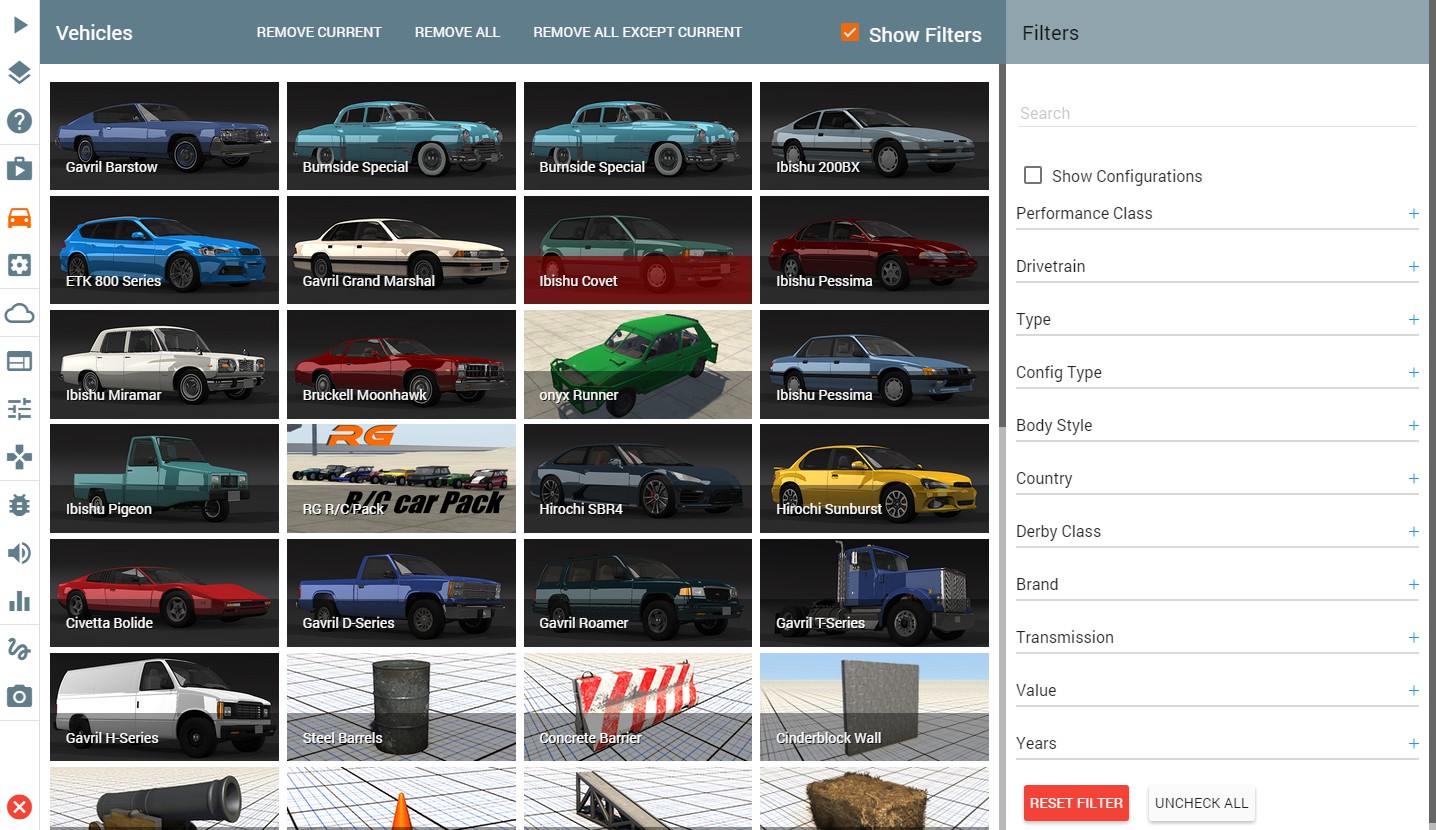Expand the Derby Class filter

[1217, 531]
